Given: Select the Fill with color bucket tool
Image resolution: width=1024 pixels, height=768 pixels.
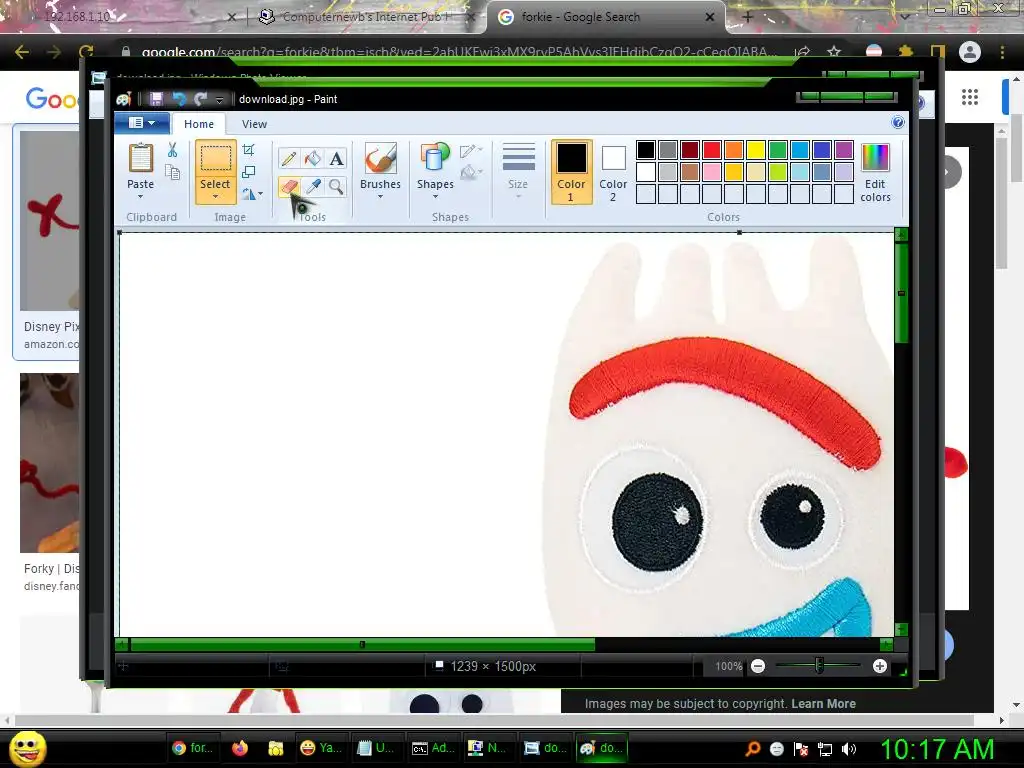Looking at the screenshot, I should pyautogui.click(x=312, y=158).
